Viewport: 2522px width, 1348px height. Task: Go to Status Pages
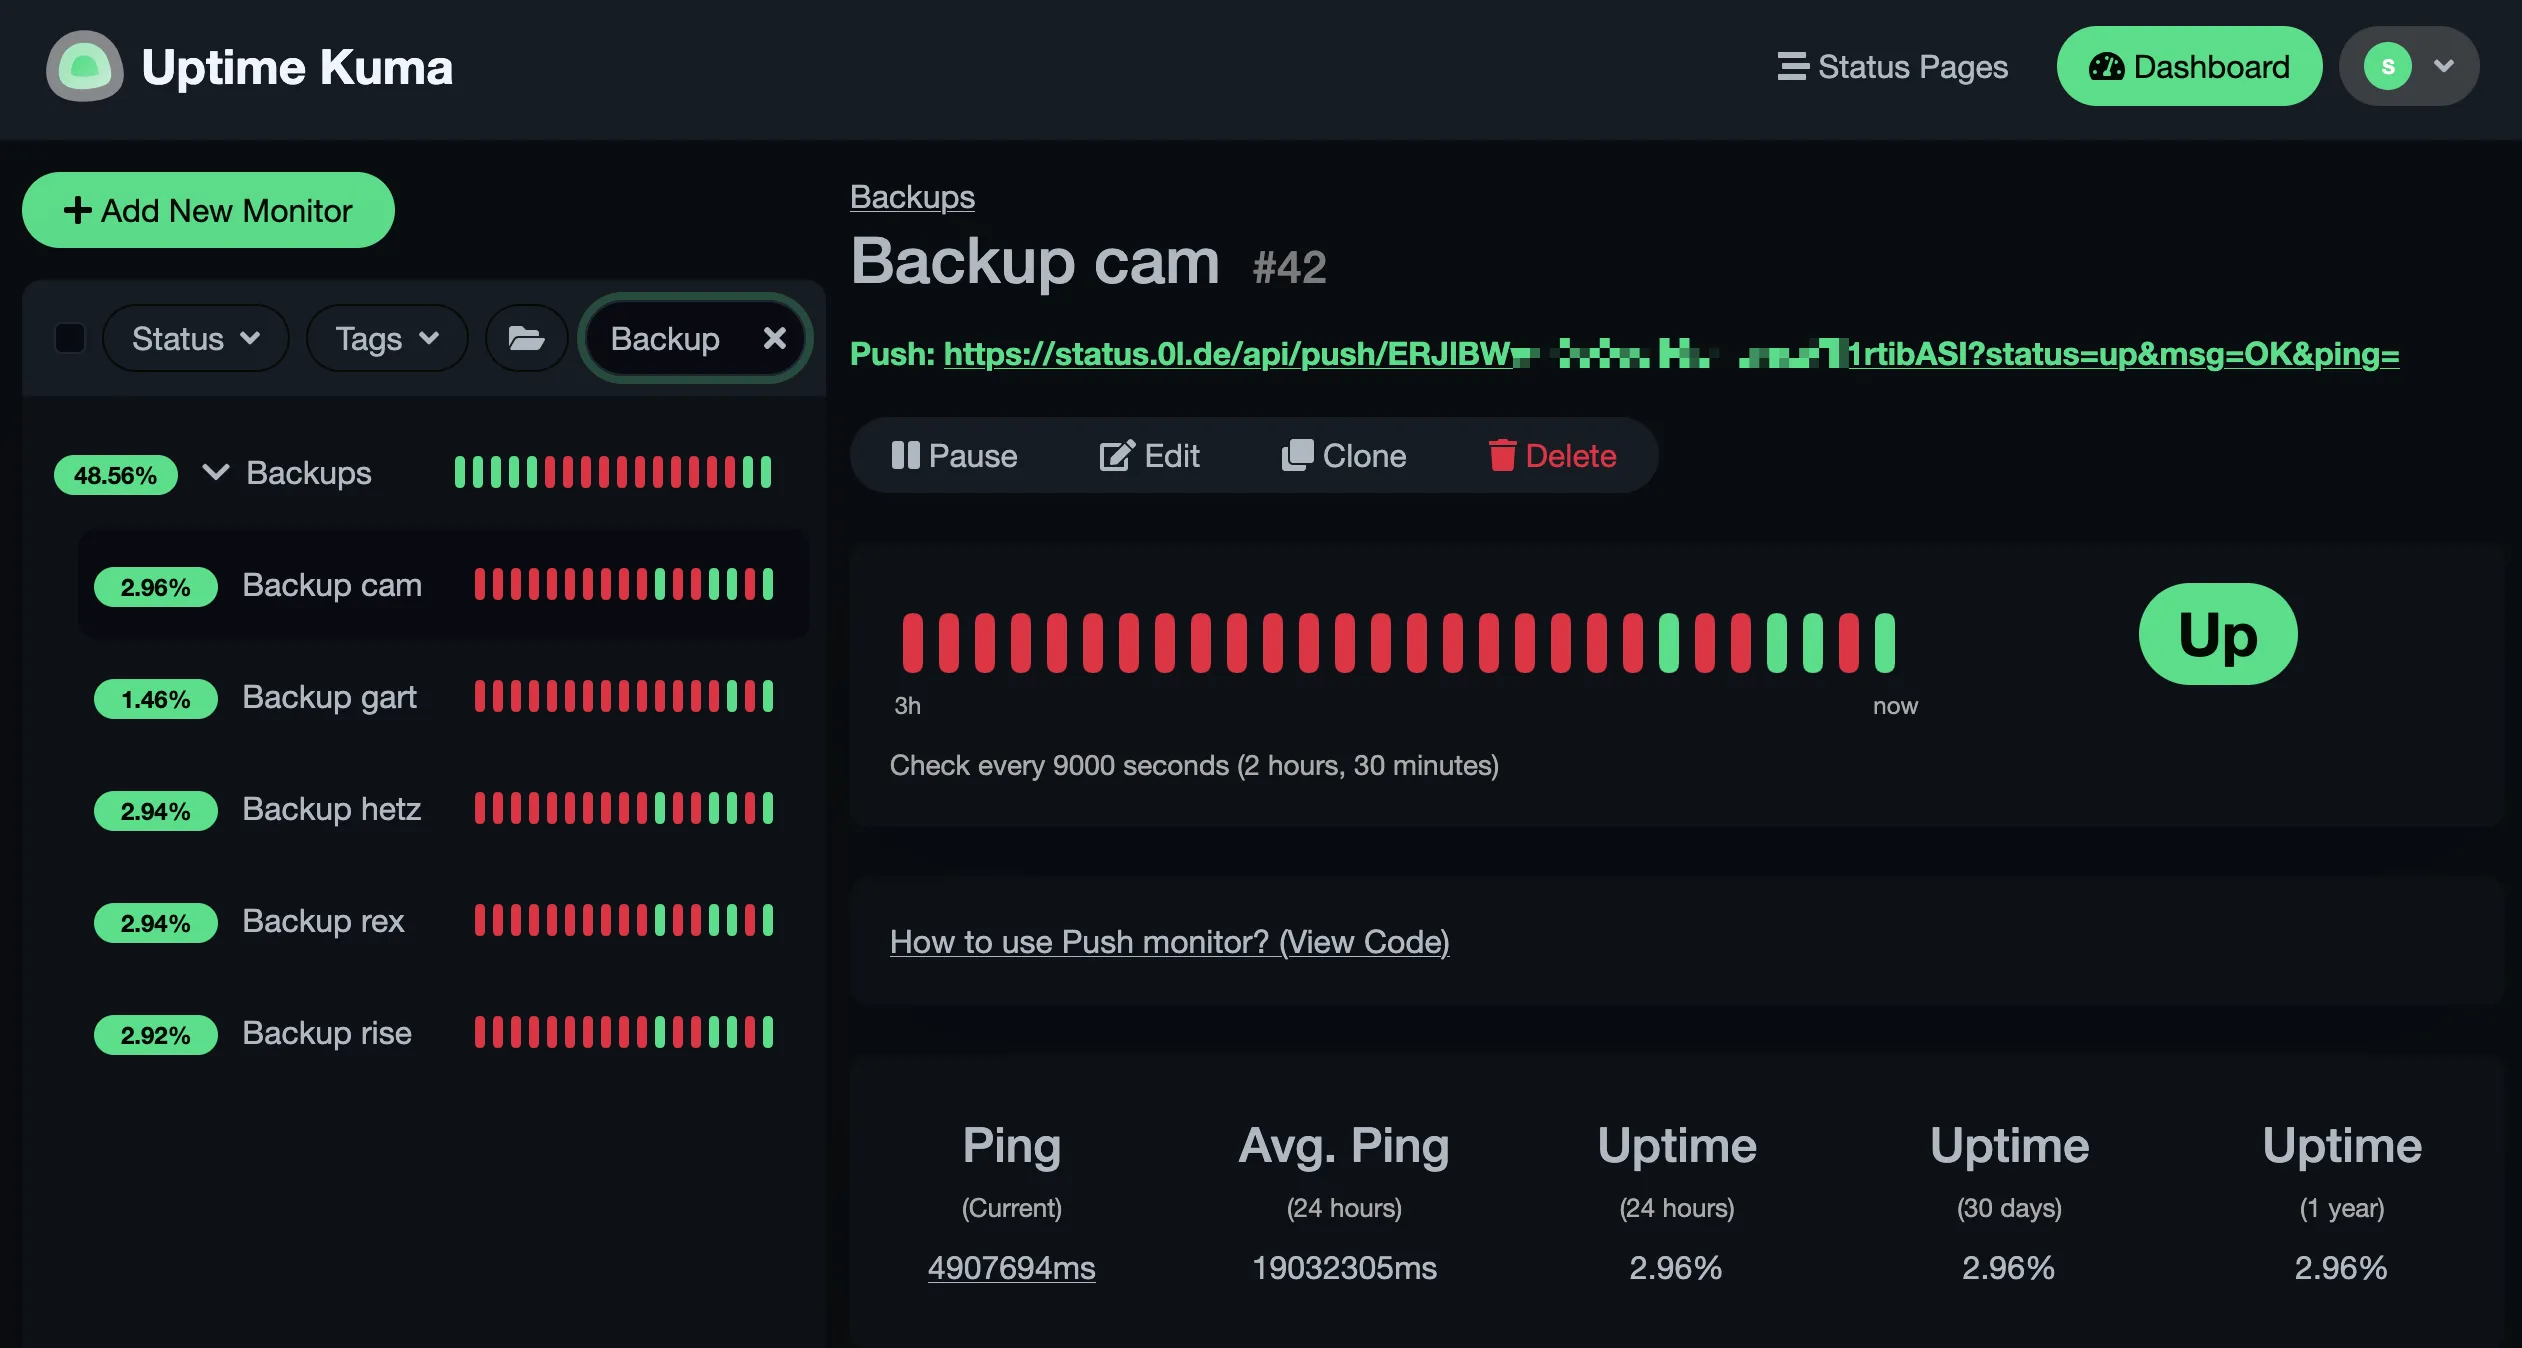1892,67
